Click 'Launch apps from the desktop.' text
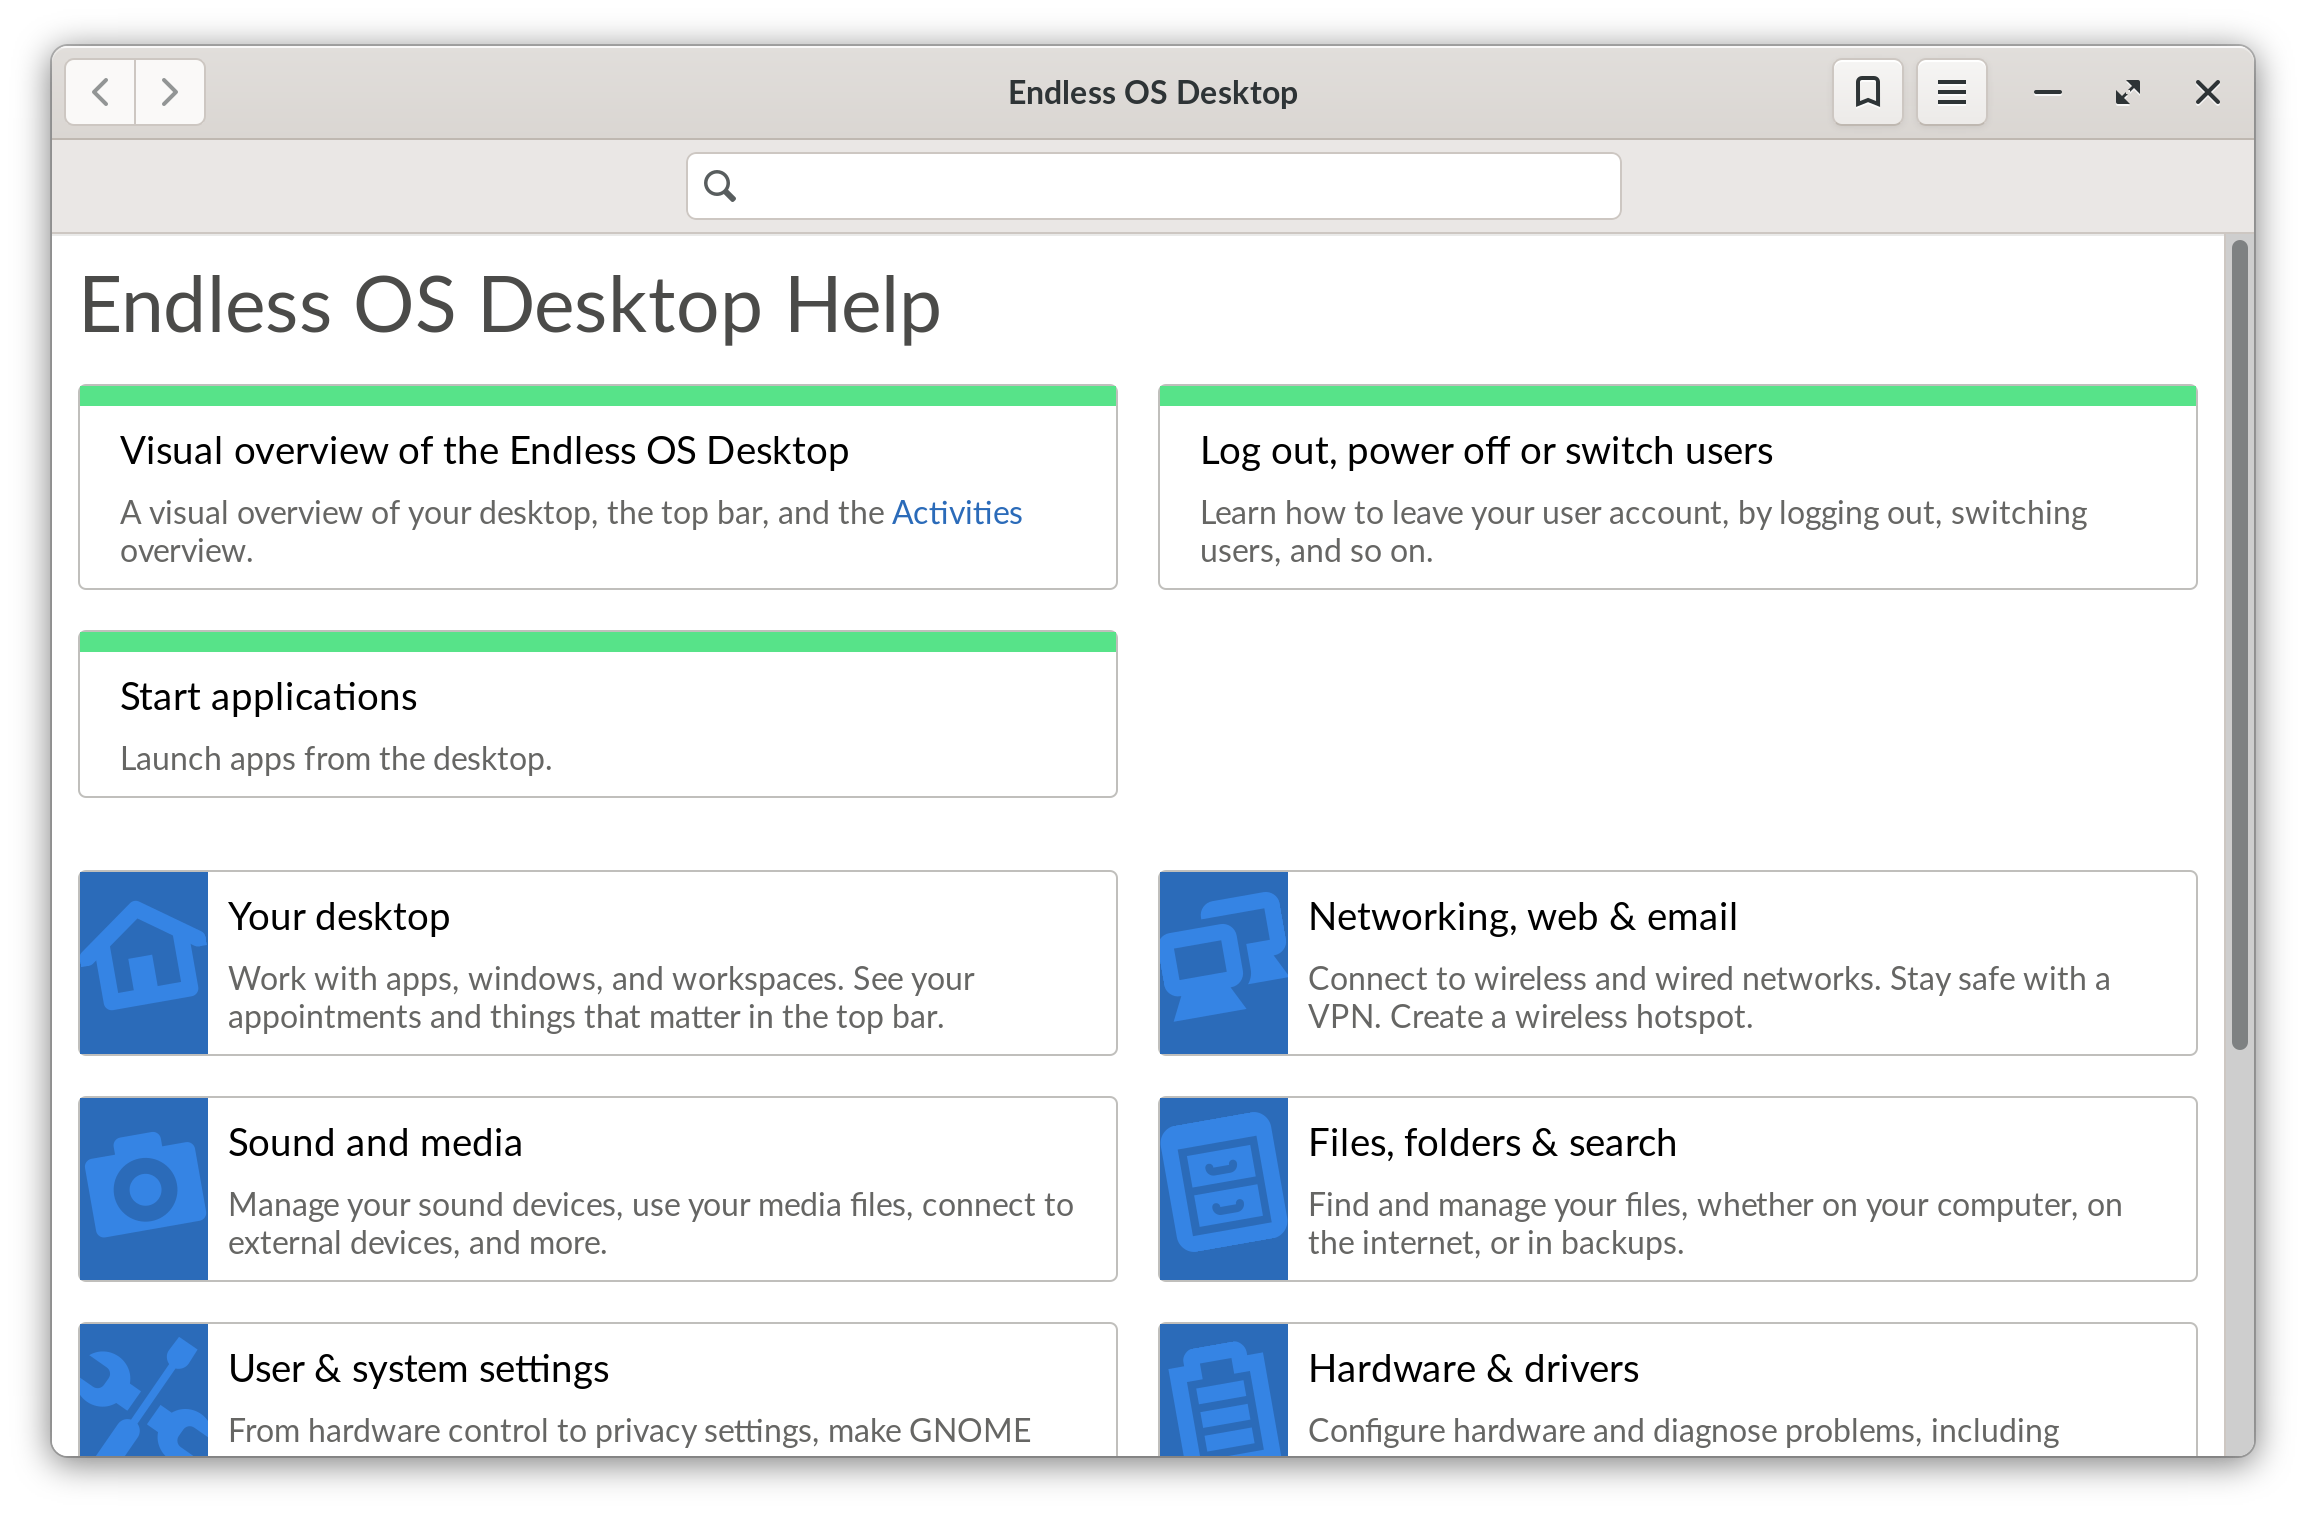 [336, 759]
